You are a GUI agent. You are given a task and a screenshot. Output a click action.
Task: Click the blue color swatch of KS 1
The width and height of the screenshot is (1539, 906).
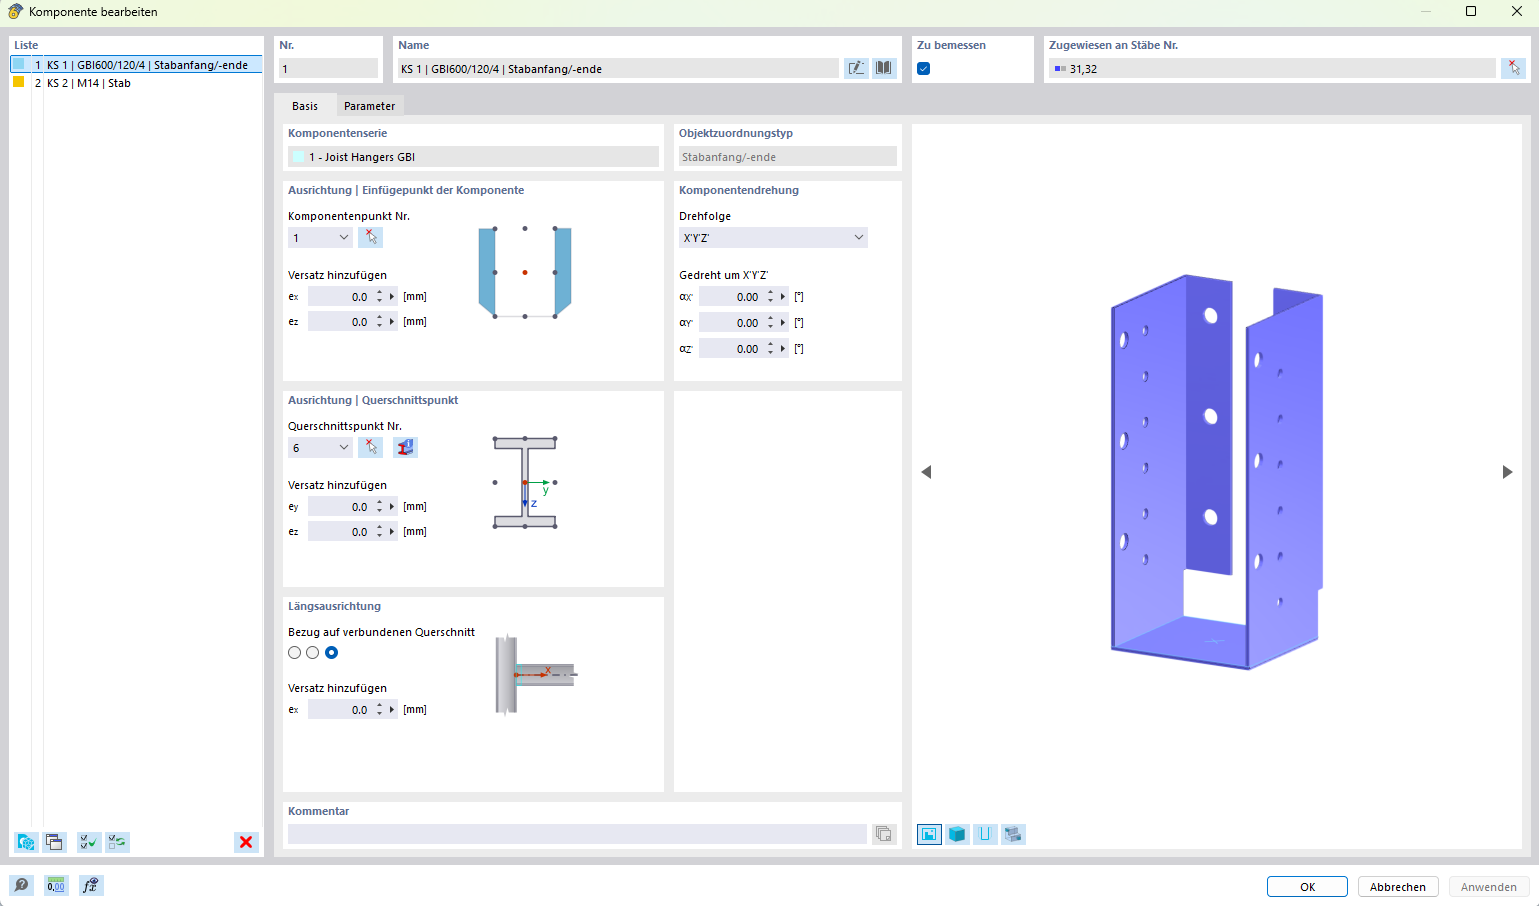point(18,64)
